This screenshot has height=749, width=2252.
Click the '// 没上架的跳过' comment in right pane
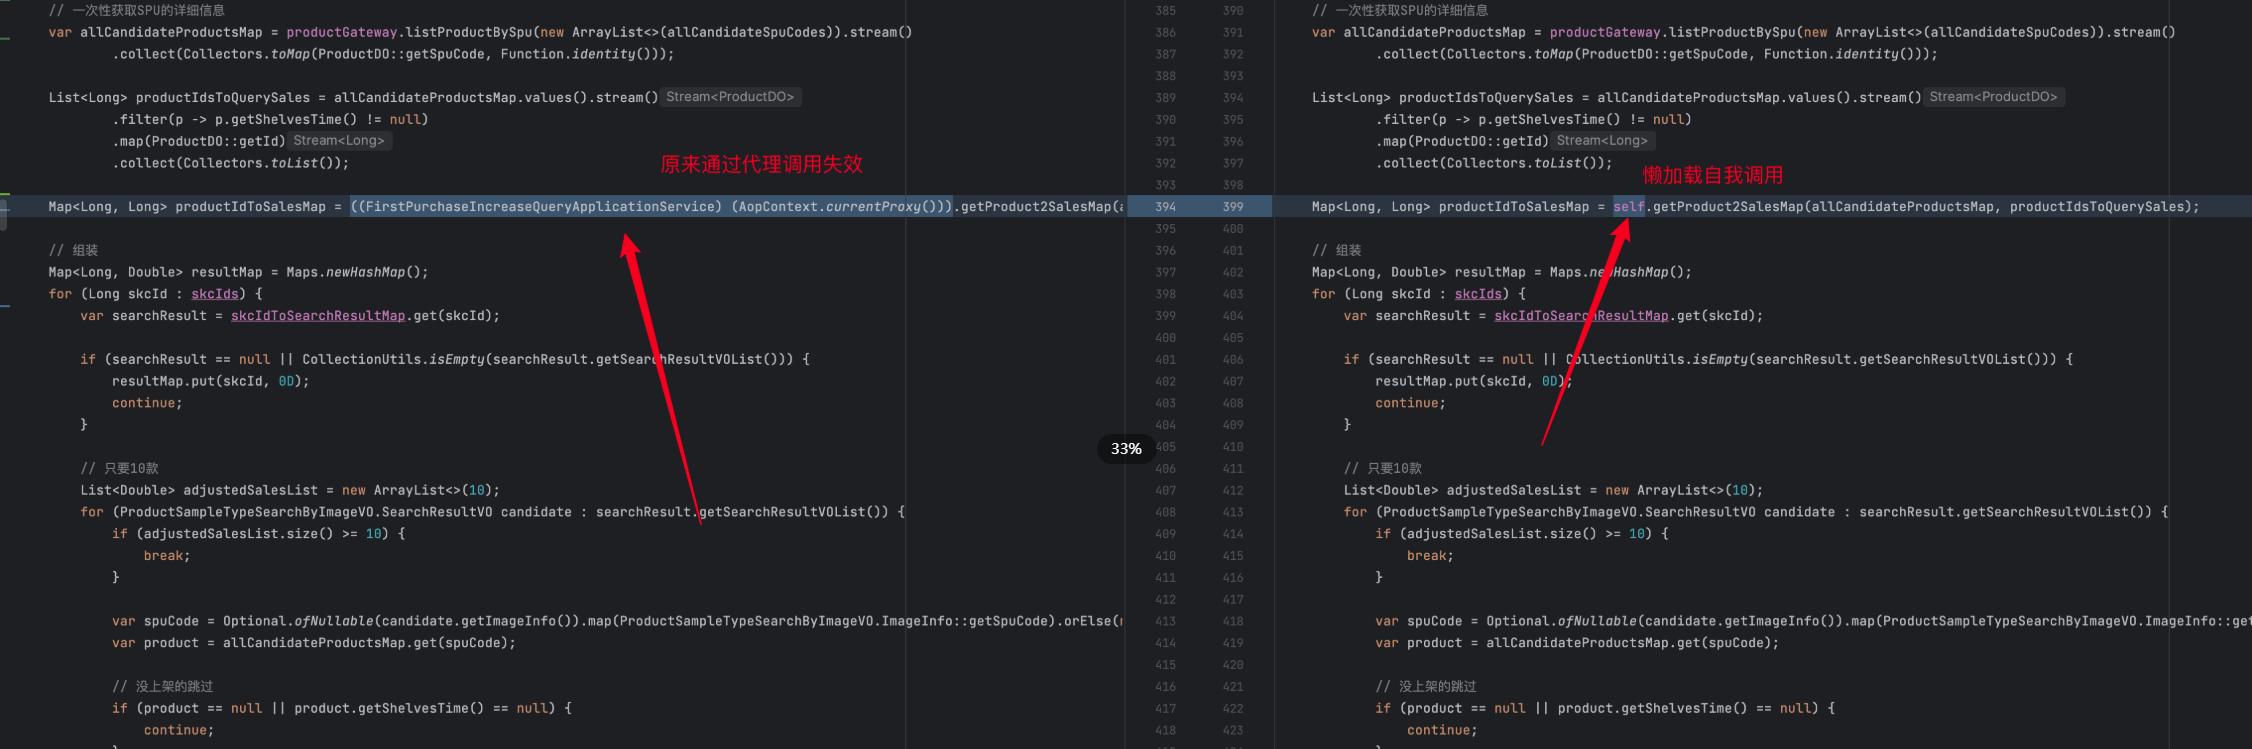click(1426, 686)
